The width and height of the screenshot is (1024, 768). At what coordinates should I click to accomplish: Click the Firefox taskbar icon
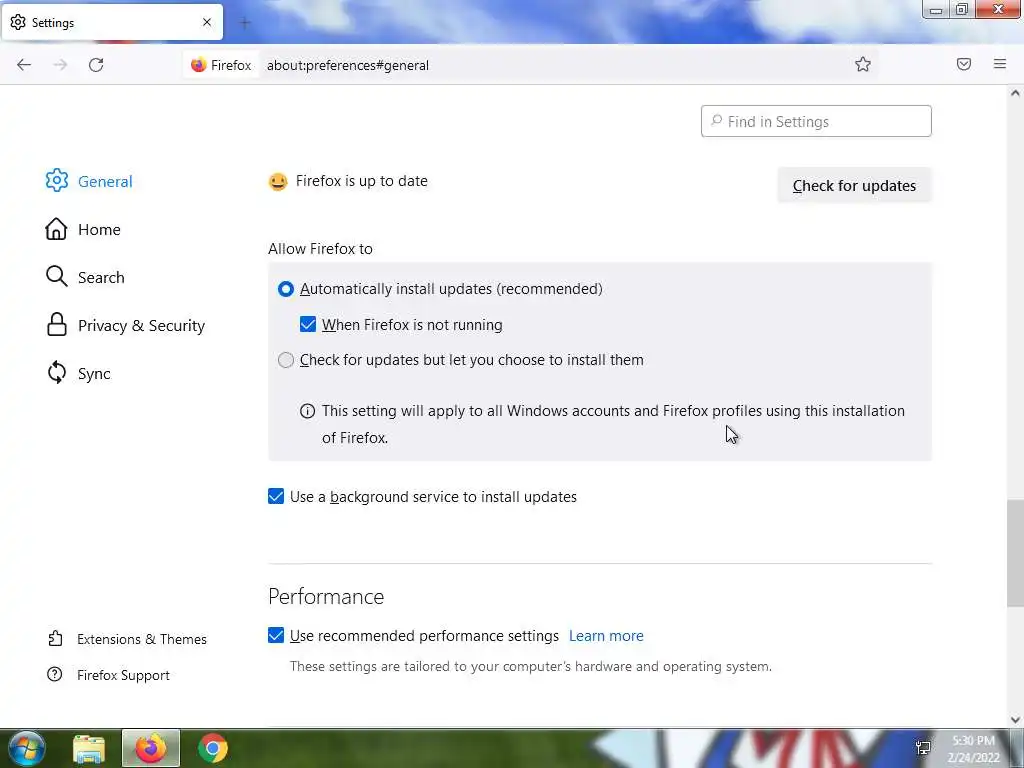[x=151, y=748]
